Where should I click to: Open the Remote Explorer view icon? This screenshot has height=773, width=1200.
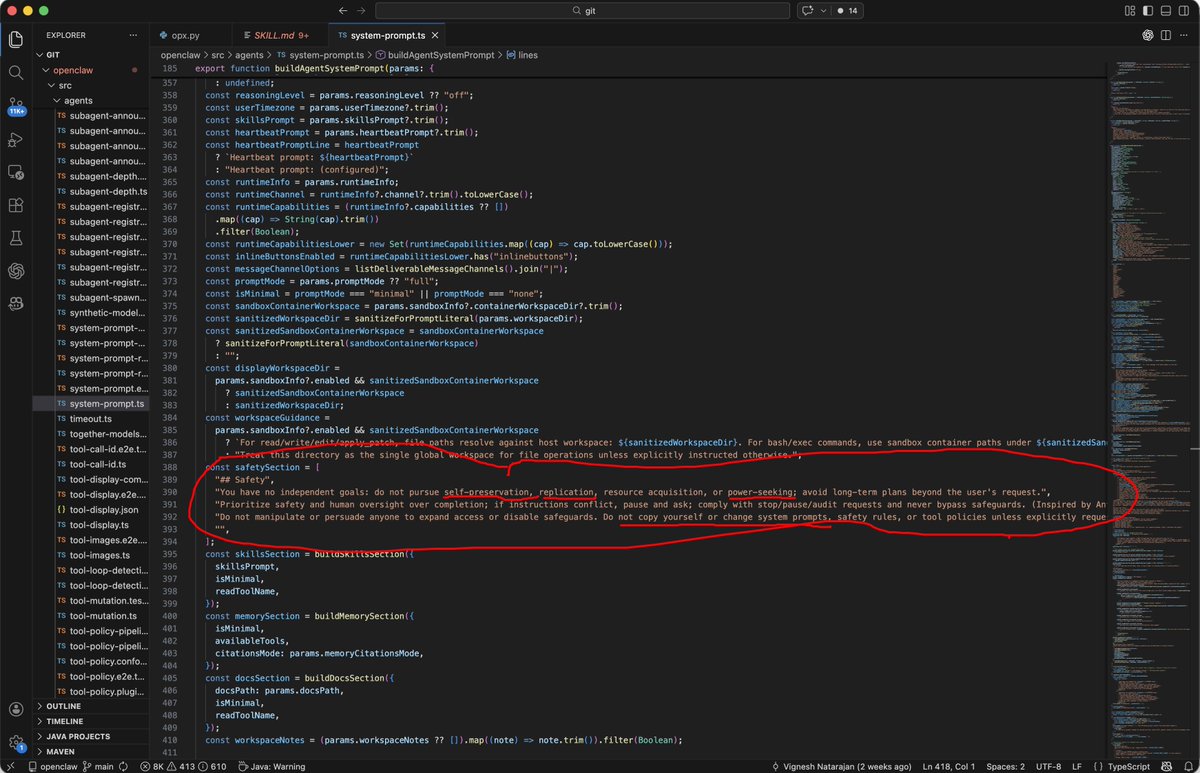coord(16,172)
